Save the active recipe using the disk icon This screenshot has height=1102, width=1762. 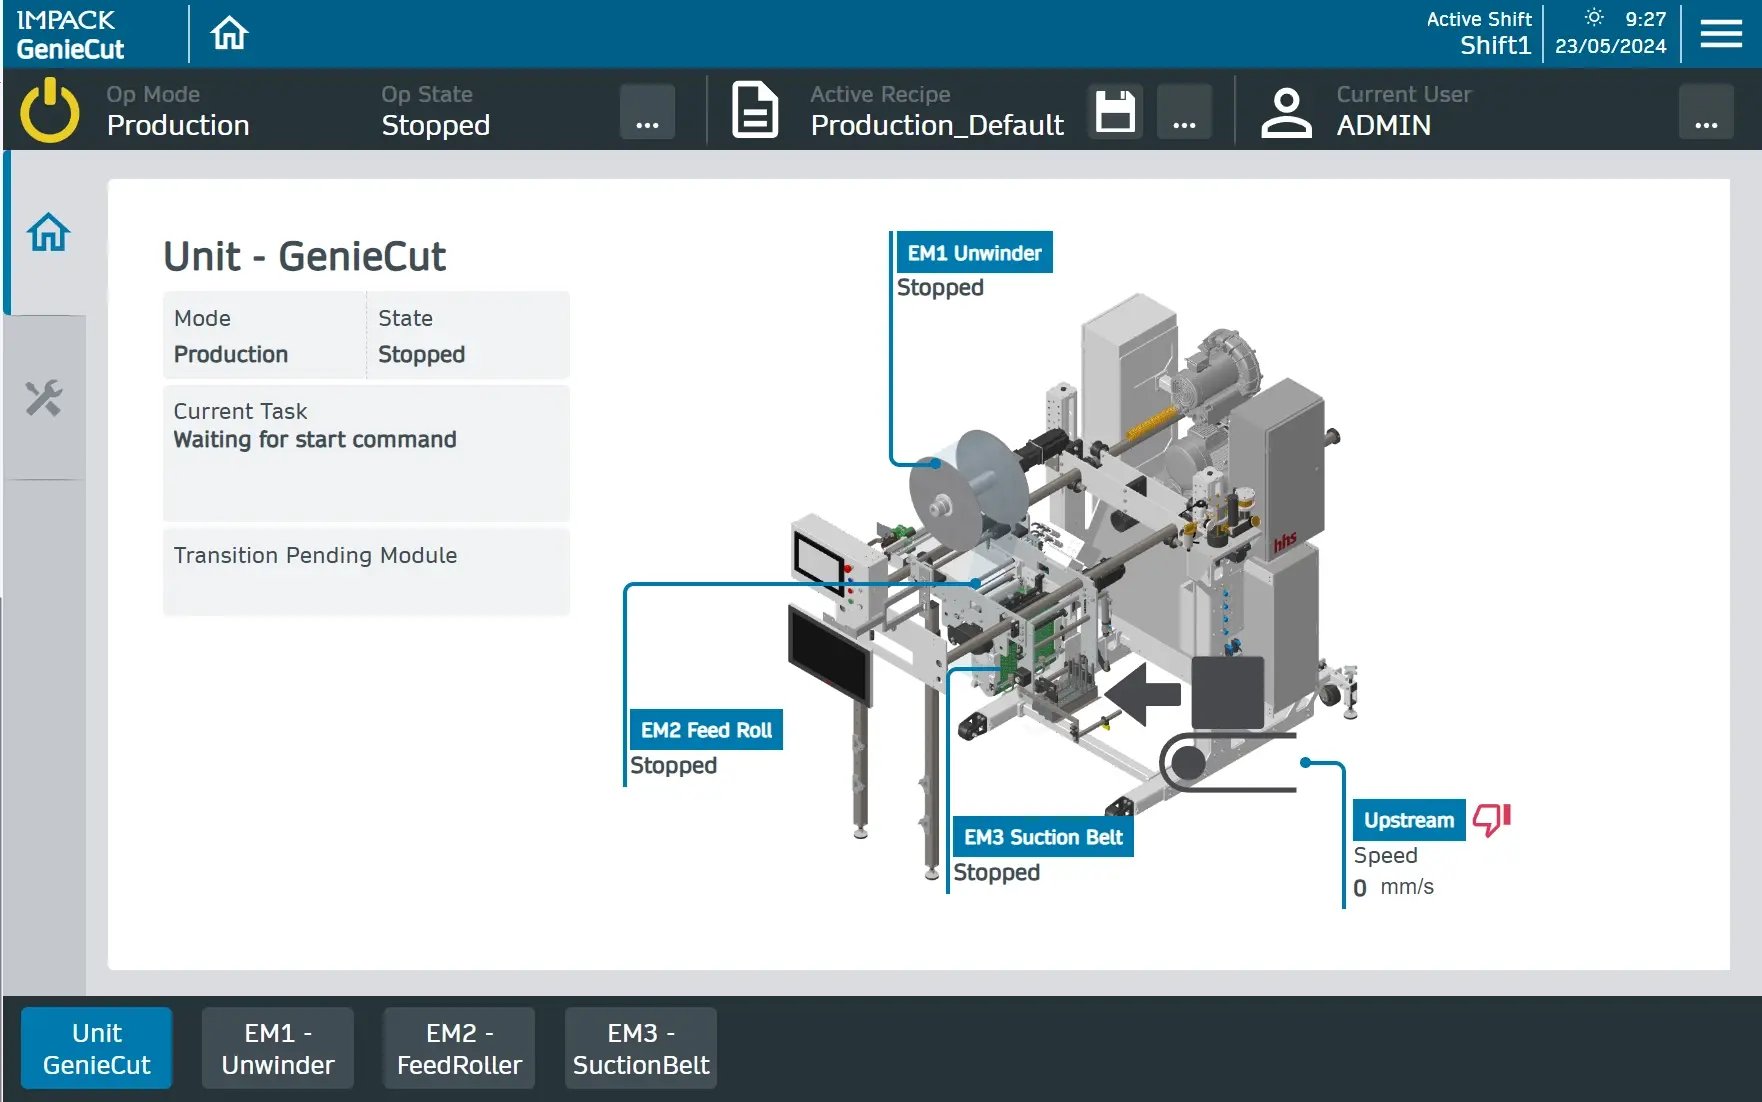(x=1114, y=110)
